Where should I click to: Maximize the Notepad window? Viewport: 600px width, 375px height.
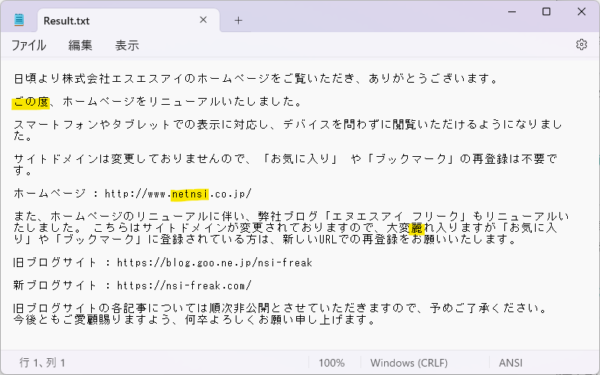pos(546,12)
